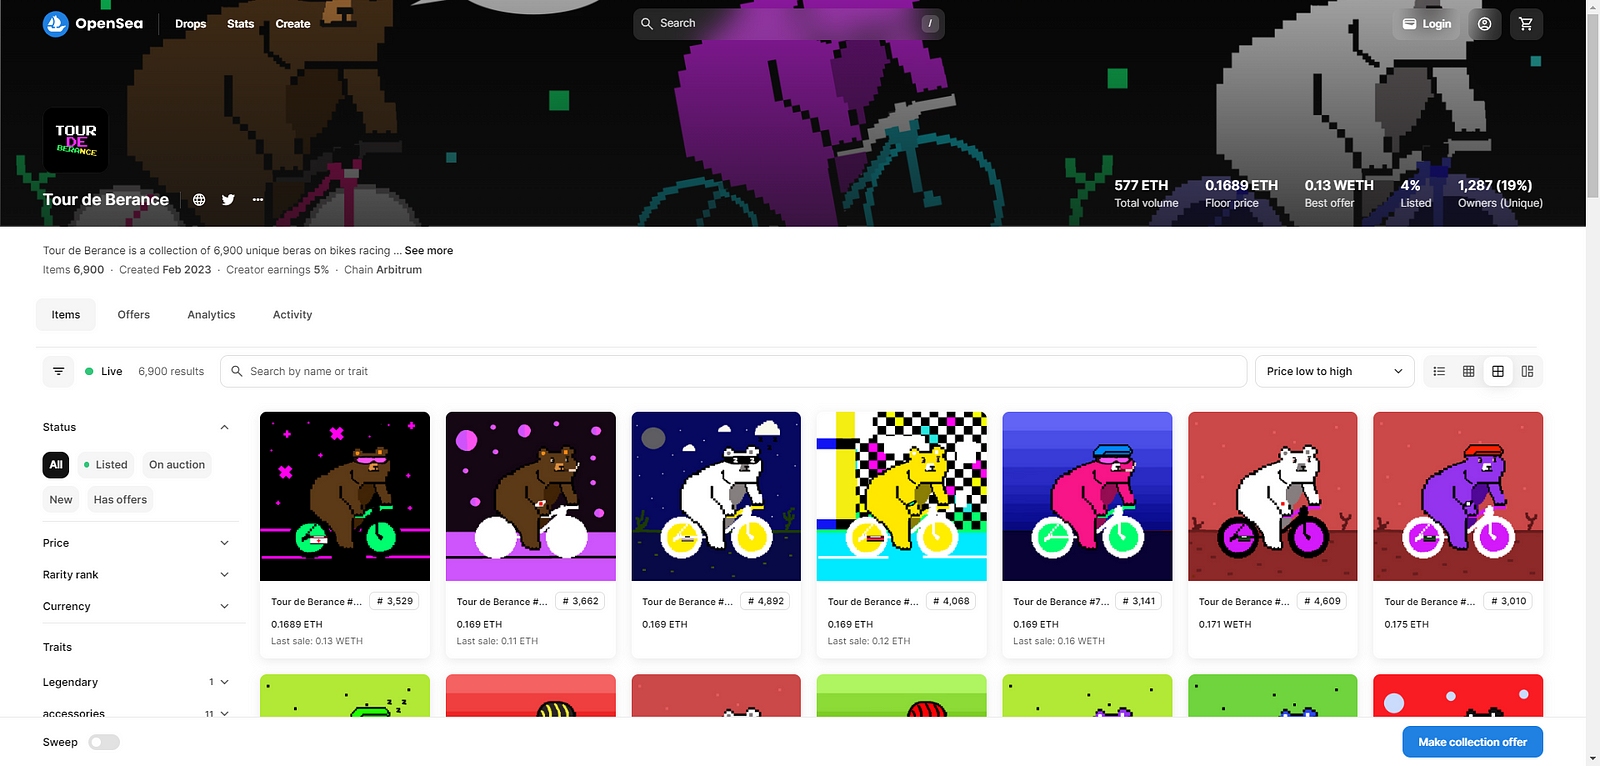The image size is (1600, 766).
Task: Expand the Currency filter section
Action: coord(136,607)
